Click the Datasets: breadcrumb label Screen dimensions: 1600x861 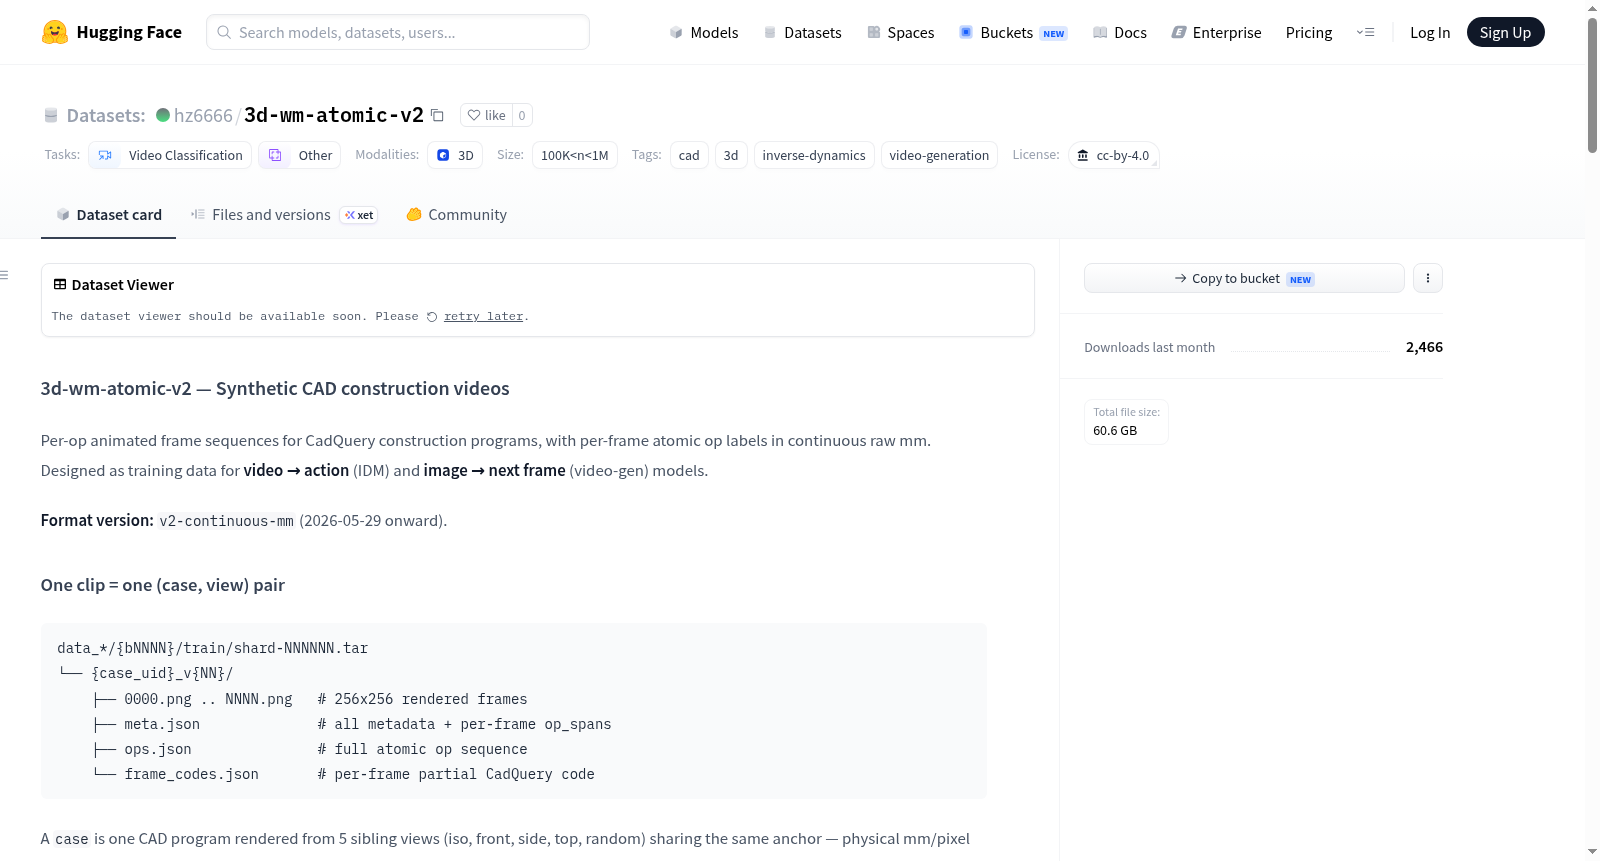106,115
